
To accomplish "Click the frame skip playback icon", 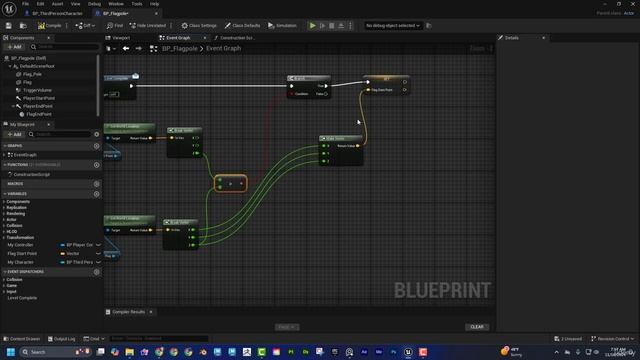I will click(x=322, y=26).
